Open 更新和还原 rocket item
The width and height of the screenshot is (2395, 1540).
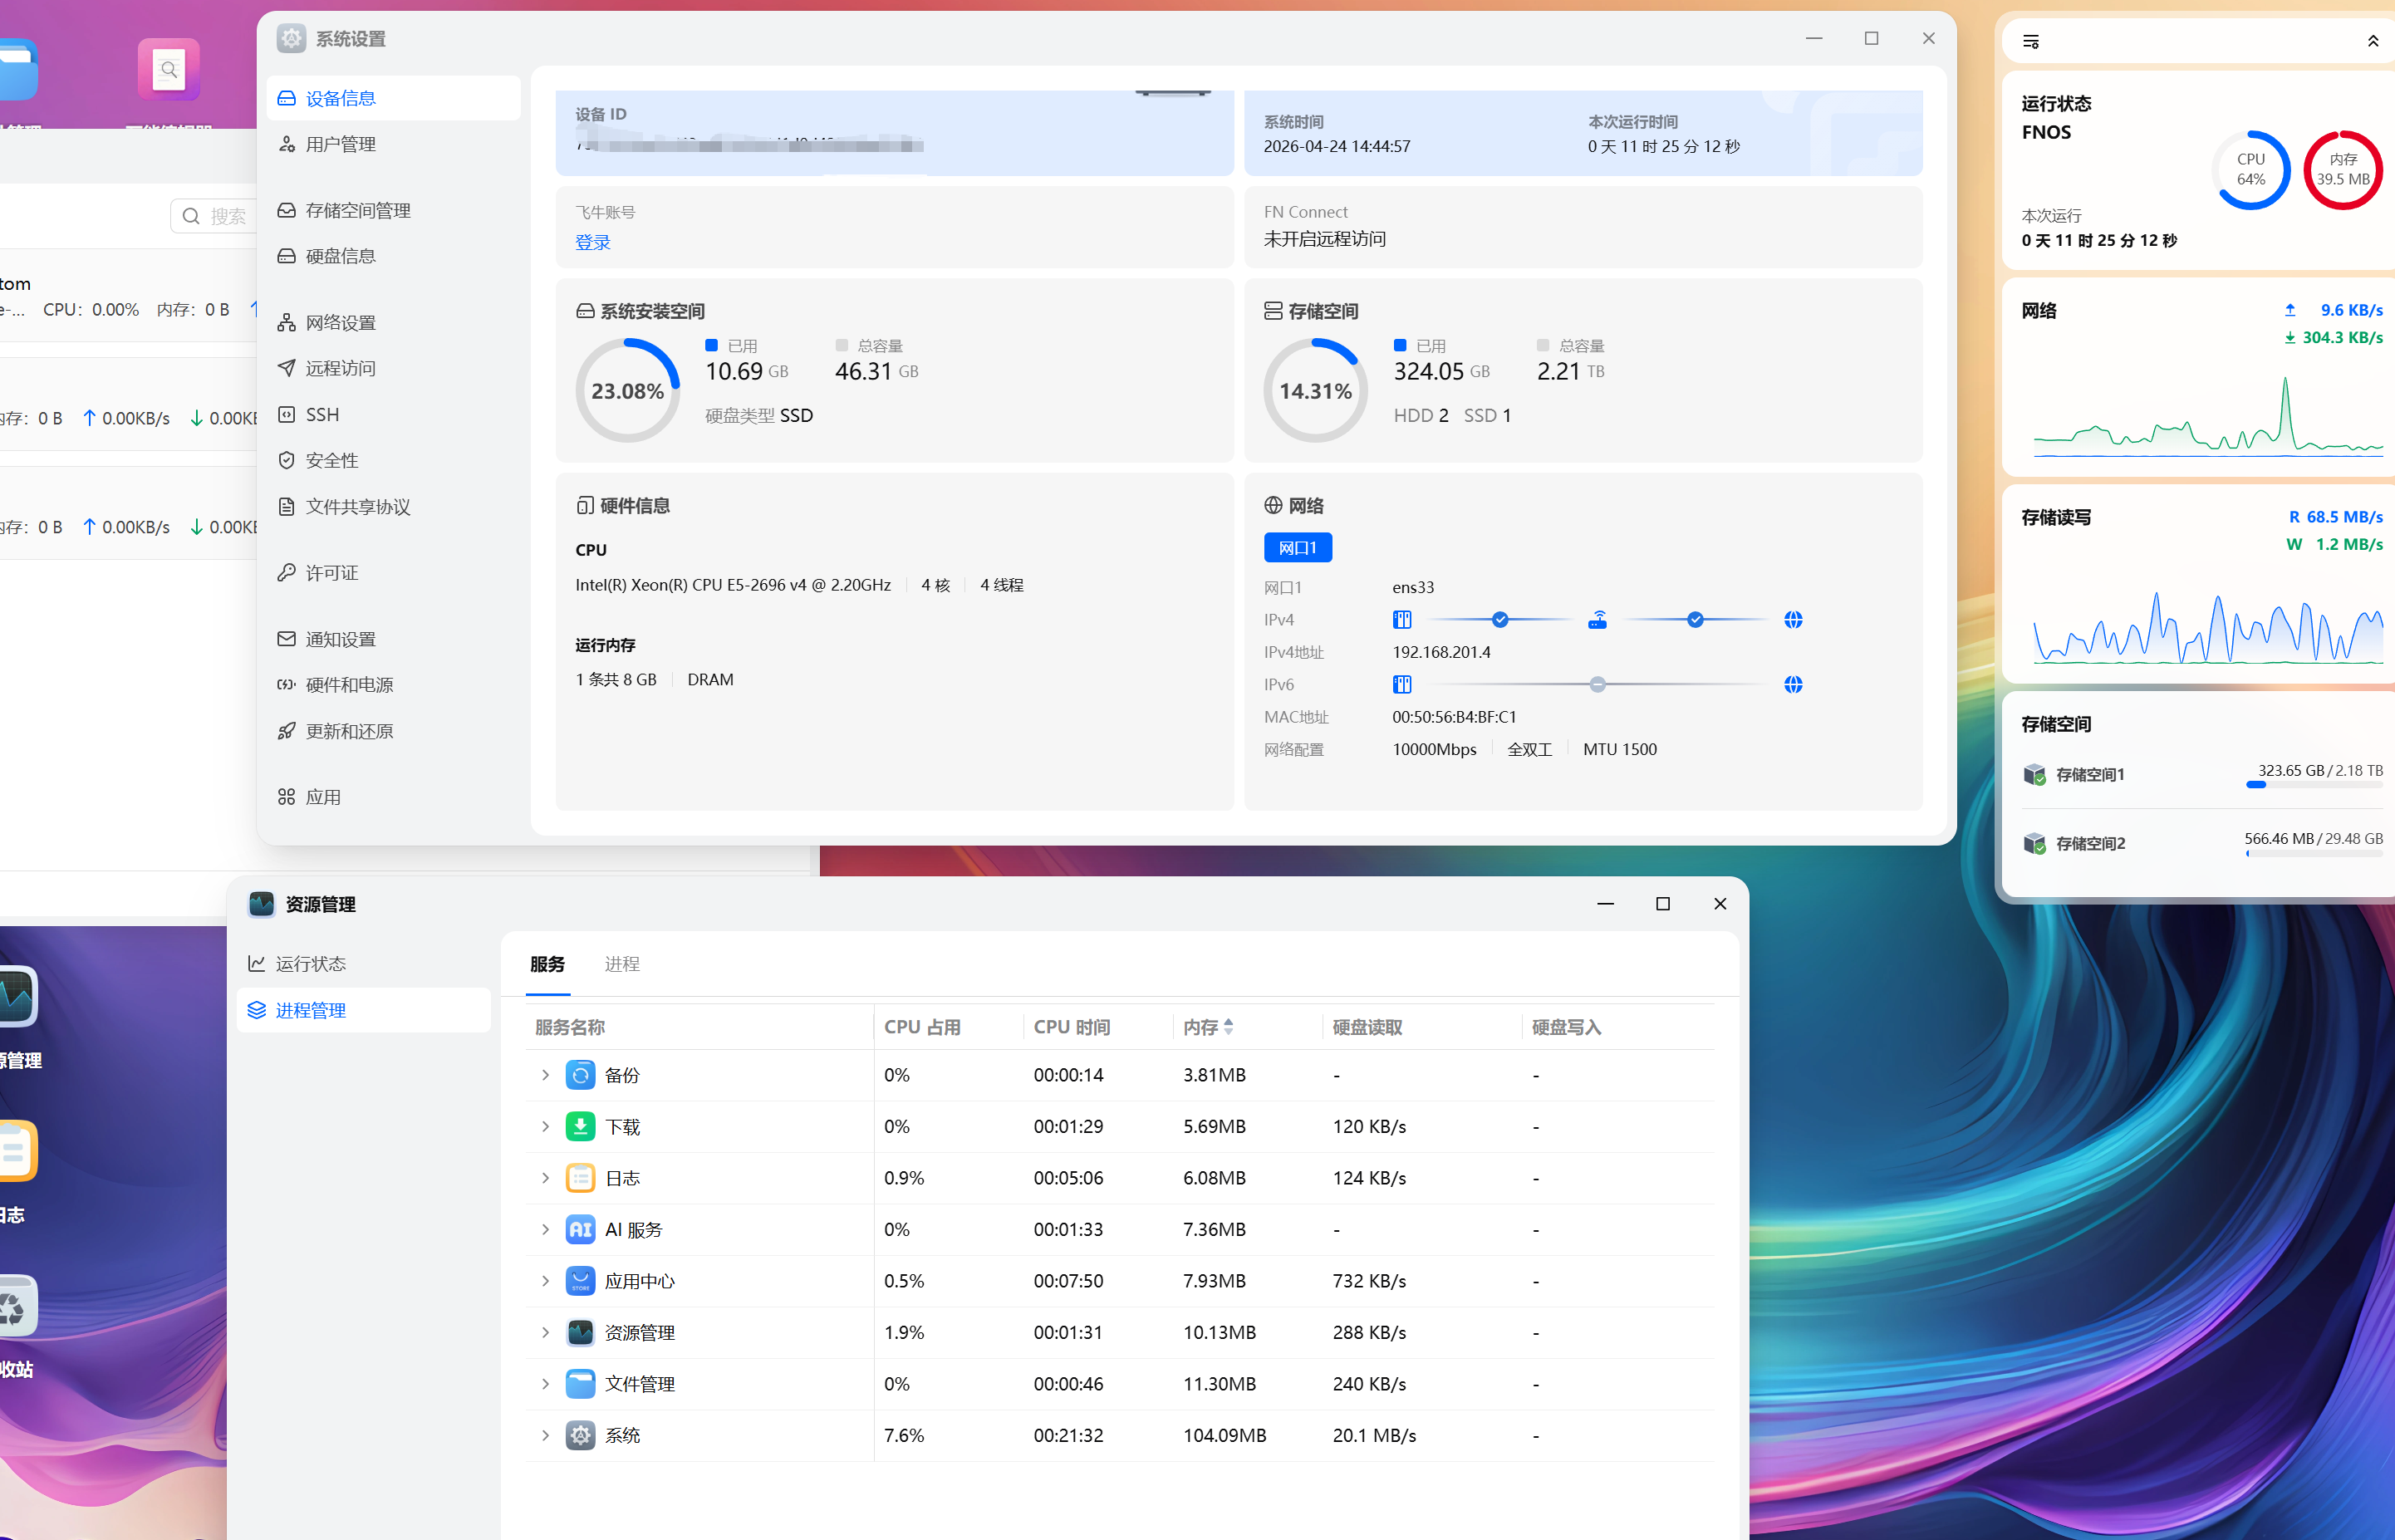coord(349,731)
